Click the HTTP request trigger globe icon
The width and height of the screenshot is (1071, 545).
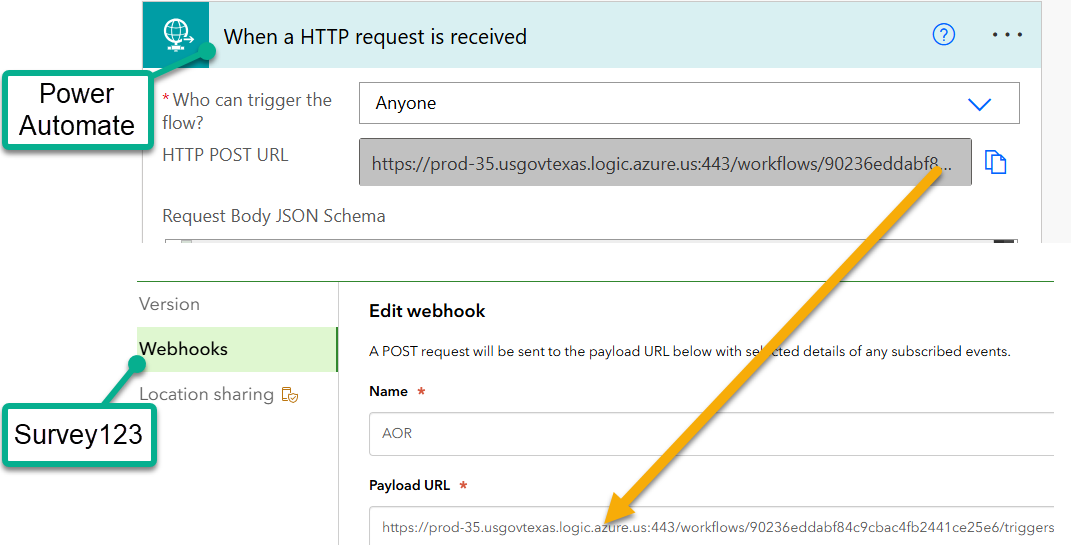click(x=176, y=34)
